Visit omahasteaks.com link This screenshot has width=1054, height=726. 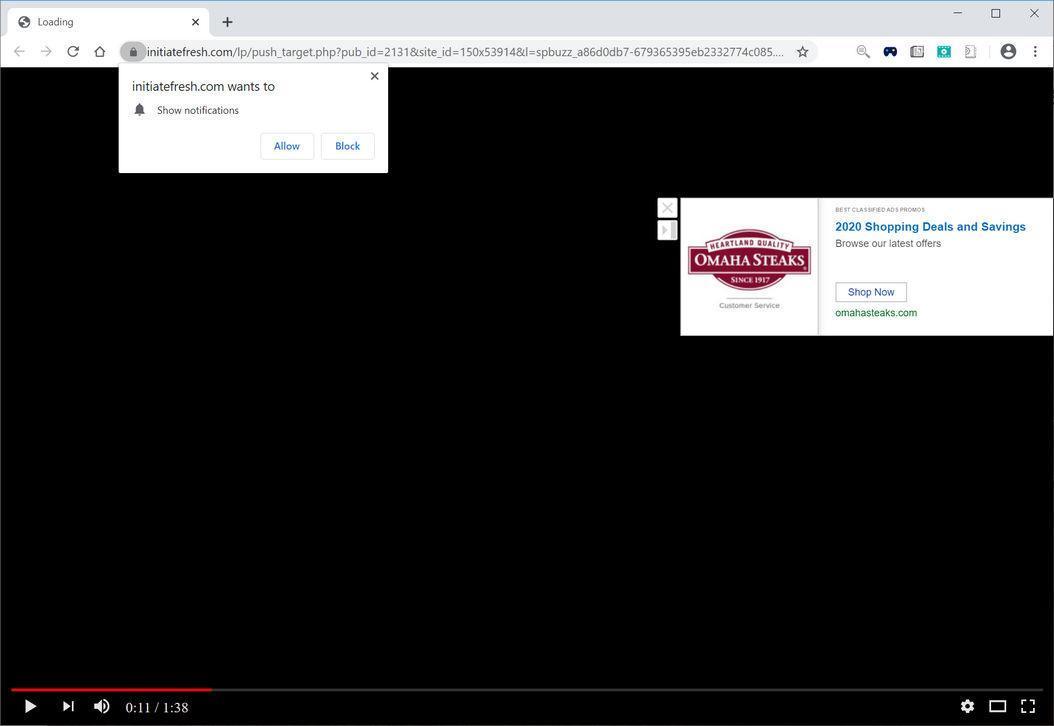[876, 313]
